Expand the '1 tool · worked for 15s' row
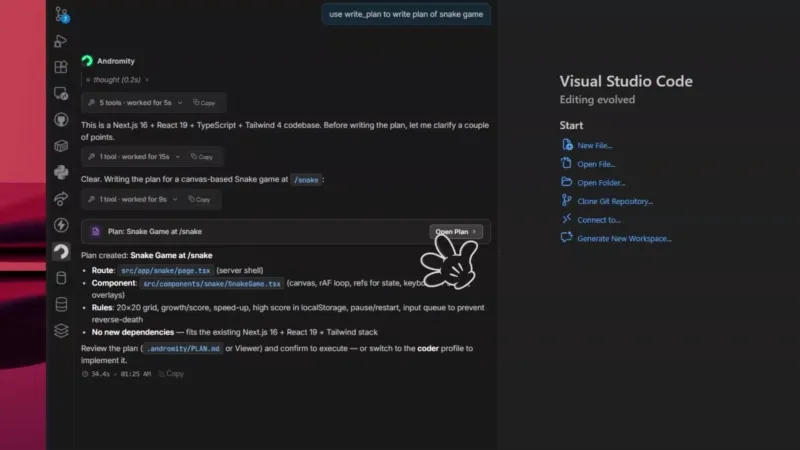Screen dimensions: 800x450 (x=135, y=157)
